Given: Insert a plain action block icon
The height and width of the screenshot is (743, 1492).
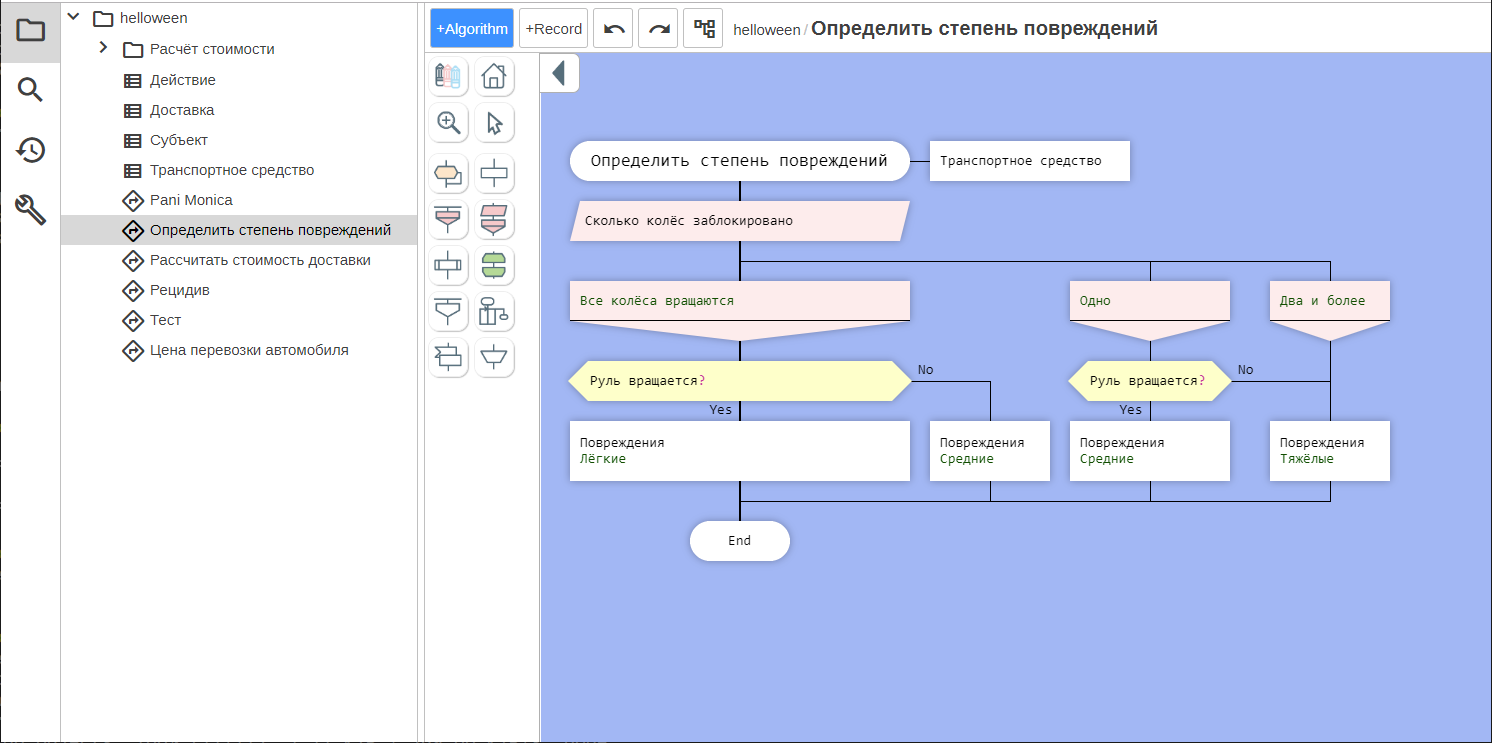Looking at the screenshot, I should tap(494, 174).
